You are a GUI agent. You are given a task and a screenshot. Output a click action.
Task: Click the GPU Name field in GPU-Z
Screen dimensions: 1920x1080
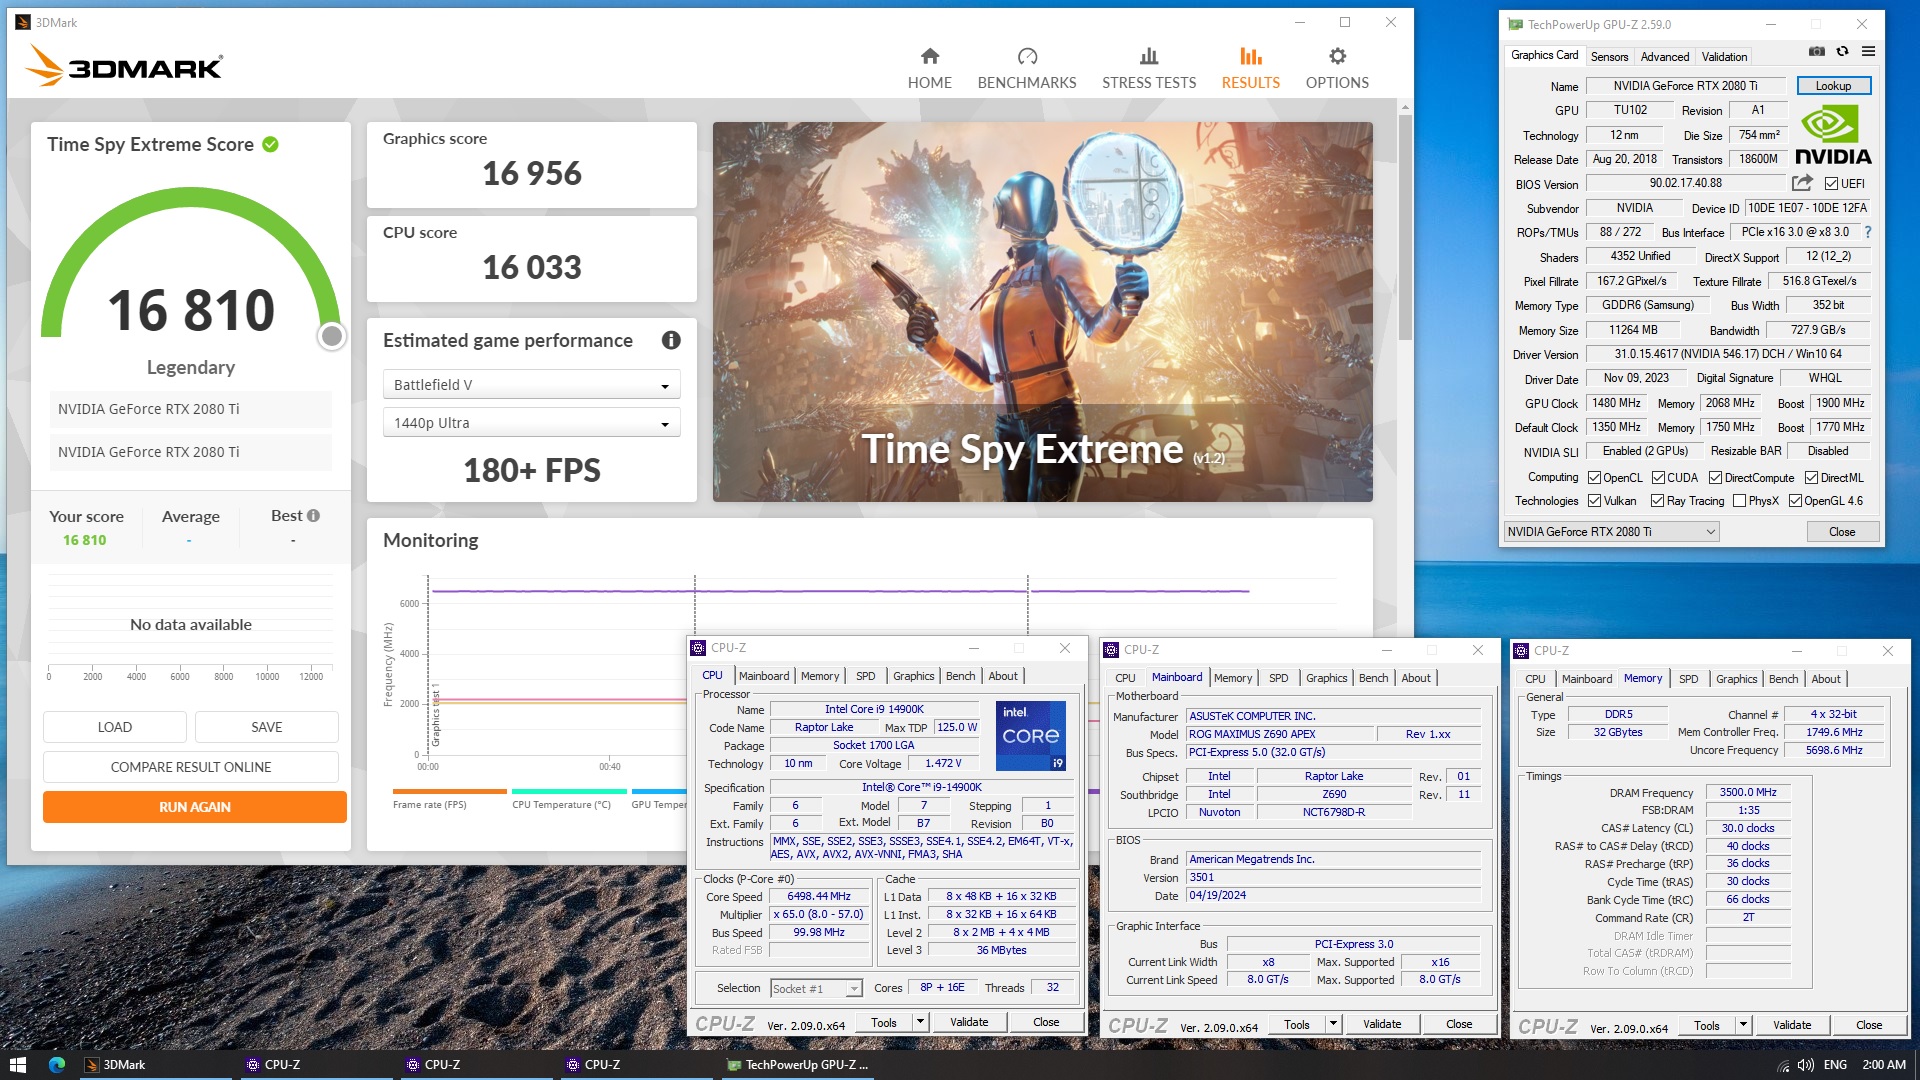[x=1685, y=86]
